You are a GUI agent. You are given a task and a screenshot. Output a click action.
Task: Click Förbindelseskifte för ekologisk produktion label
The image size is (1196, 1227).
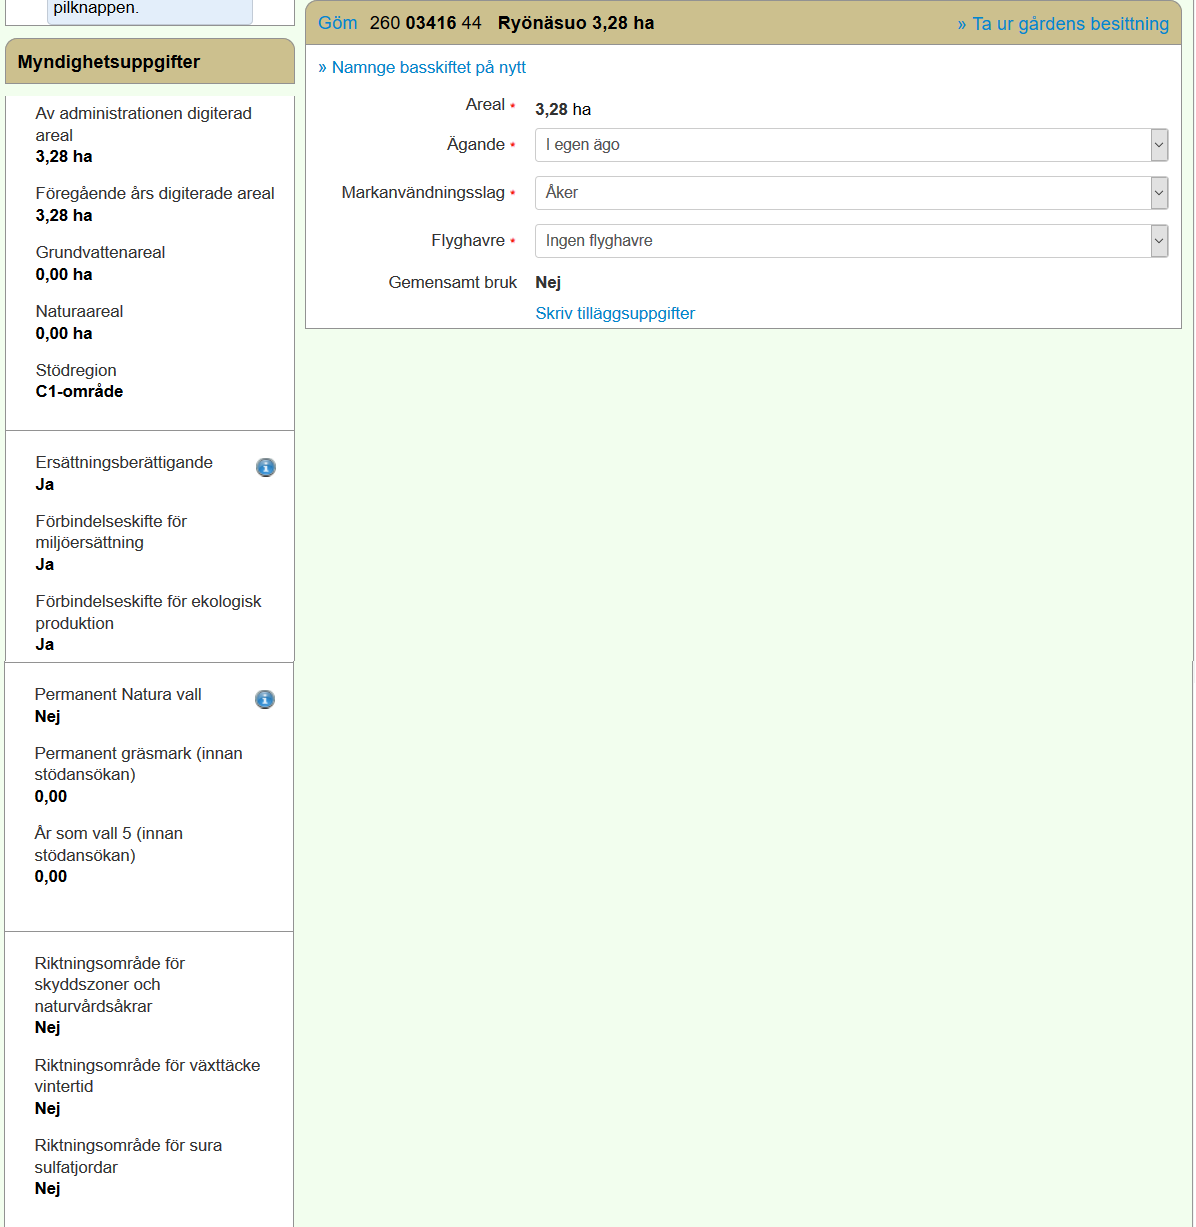tap(148, 612)
